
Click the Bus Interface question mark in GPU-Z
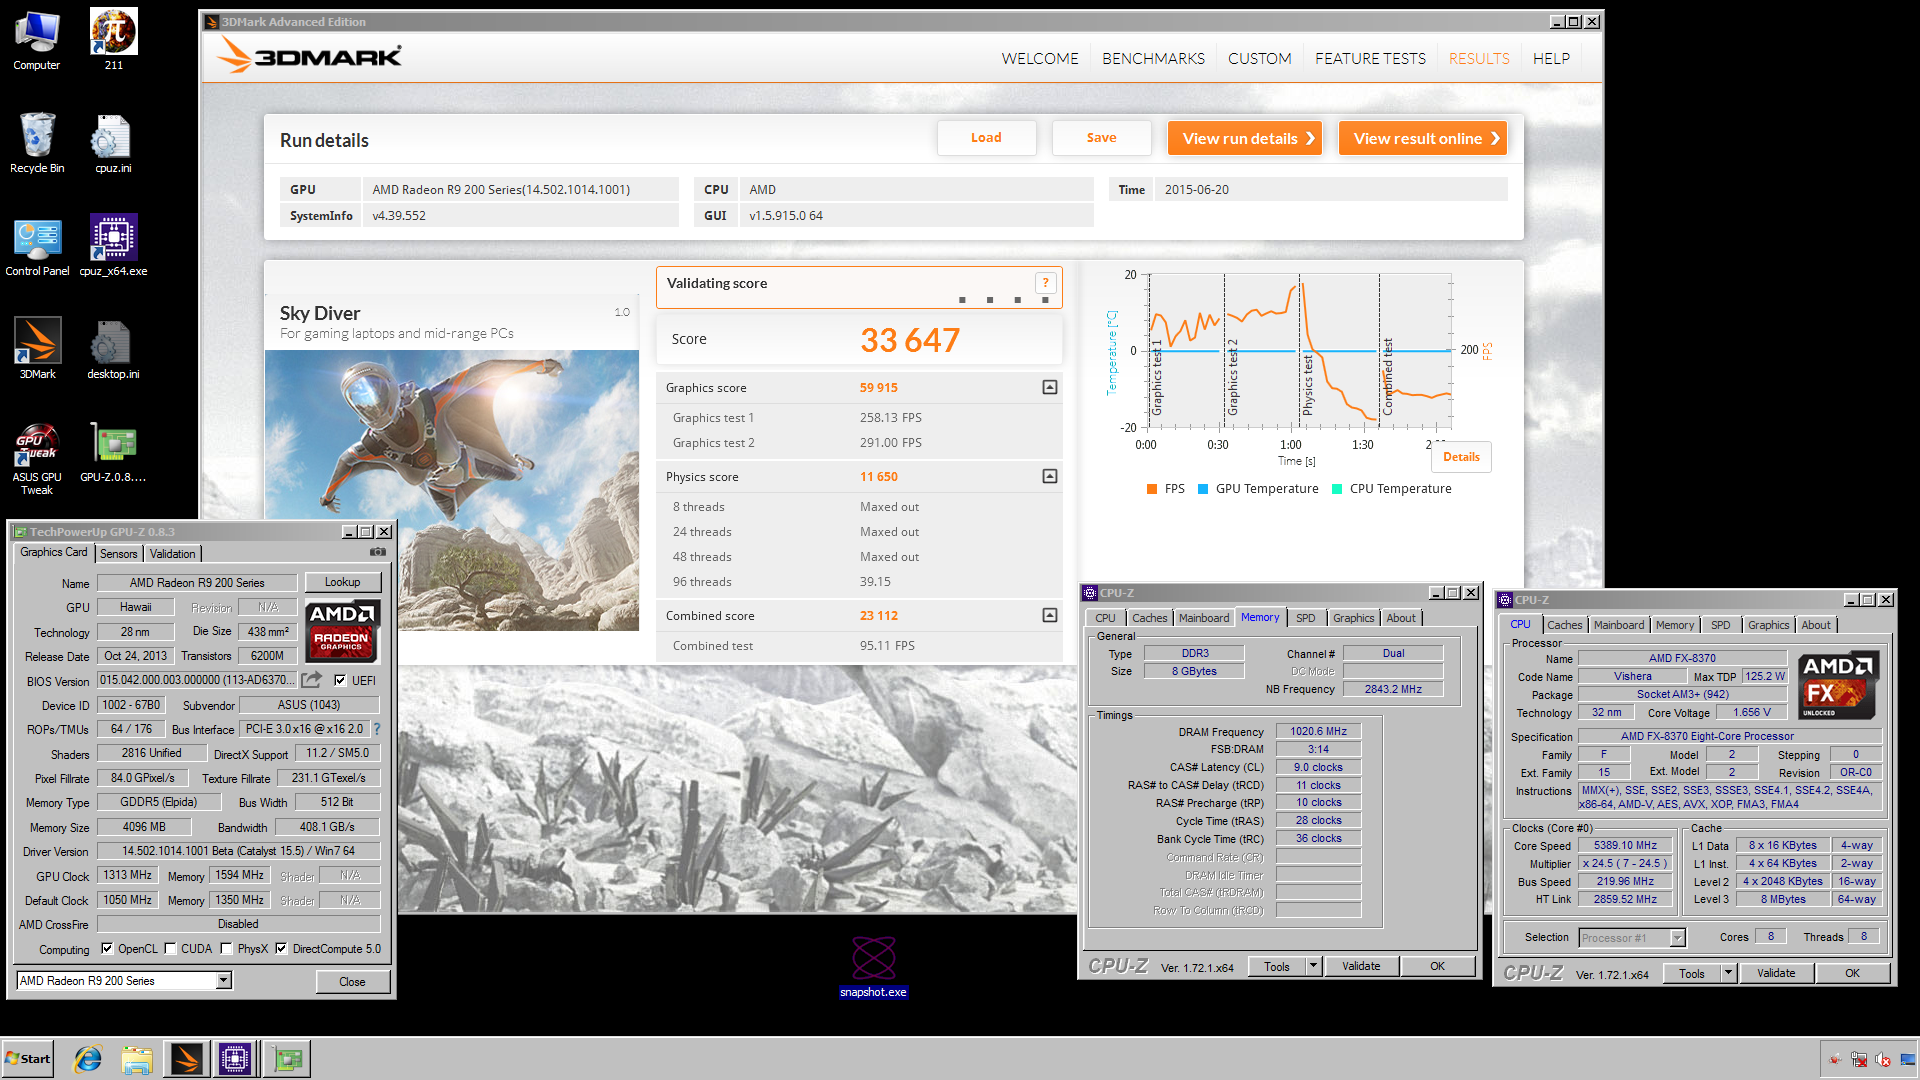pos(377,729)
